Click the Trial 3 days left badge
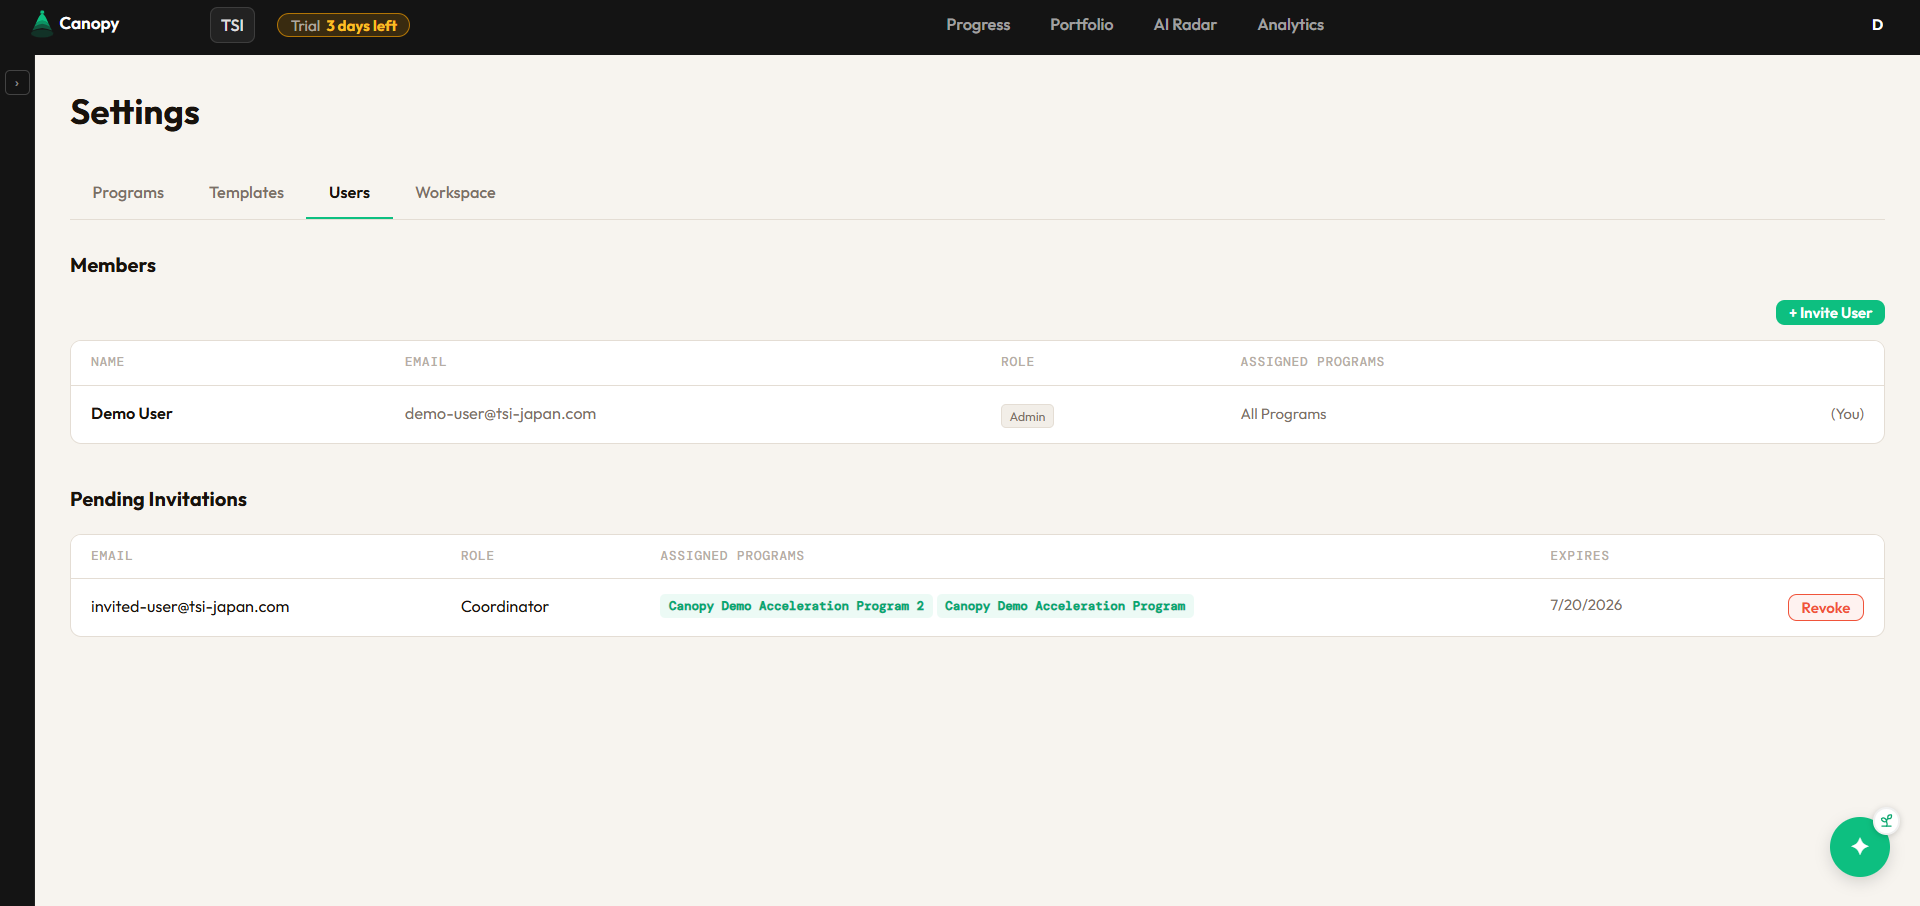This screenshot has width=1920, height=906. point(343,26)
